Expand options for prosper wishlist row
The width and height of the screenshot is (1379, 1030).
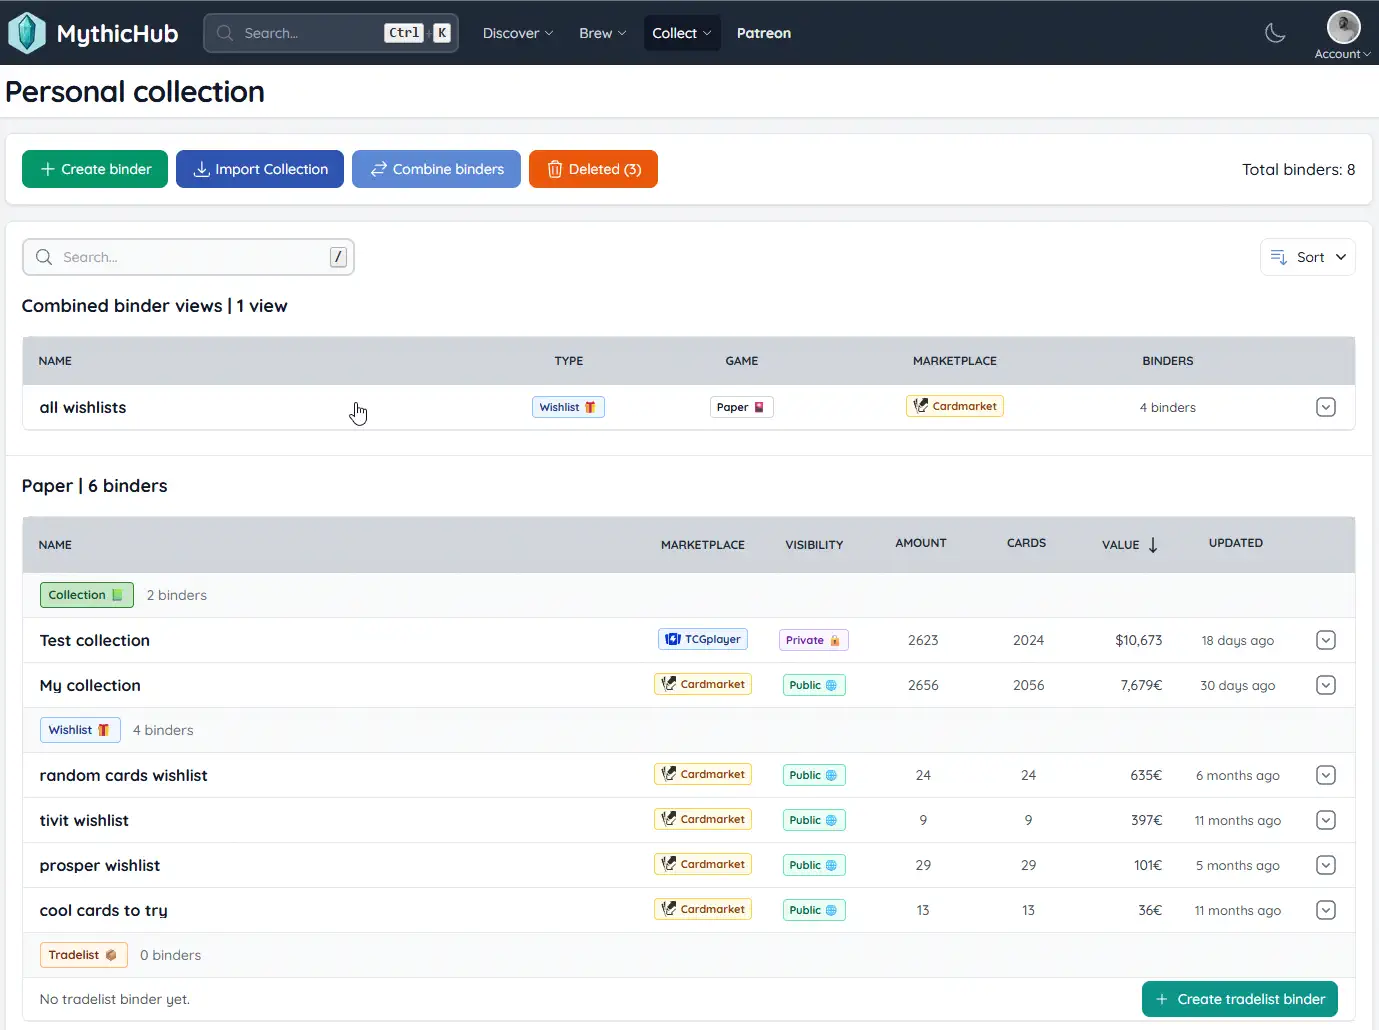[x=1326, y=865]
